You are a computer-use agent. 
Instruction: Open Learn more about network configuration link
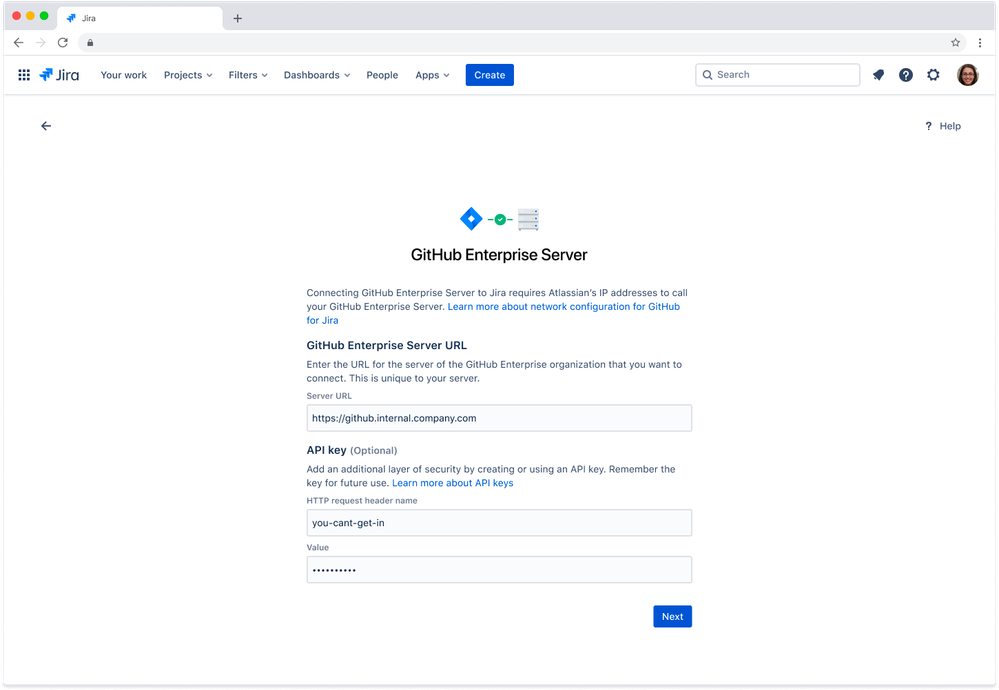click(x=563, y=306)
